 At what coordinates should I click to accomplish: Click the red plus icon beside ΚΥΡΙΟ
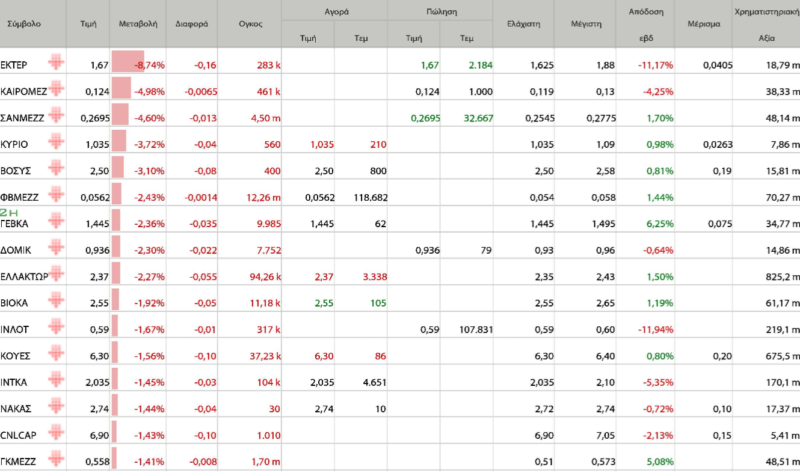56,141
